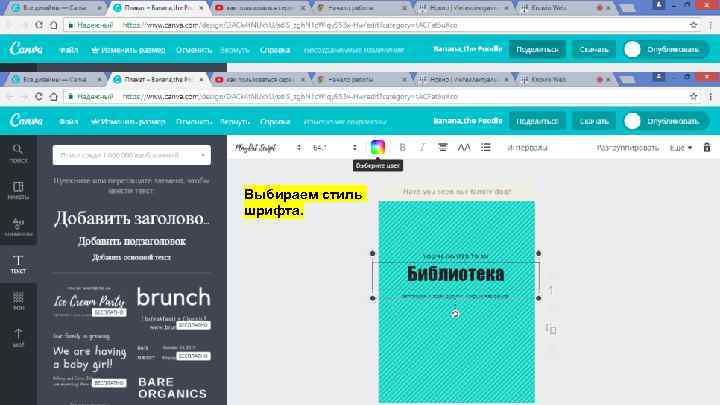
Task: Click the copy page icon beside canvas
Action: (x=551, y=329)
